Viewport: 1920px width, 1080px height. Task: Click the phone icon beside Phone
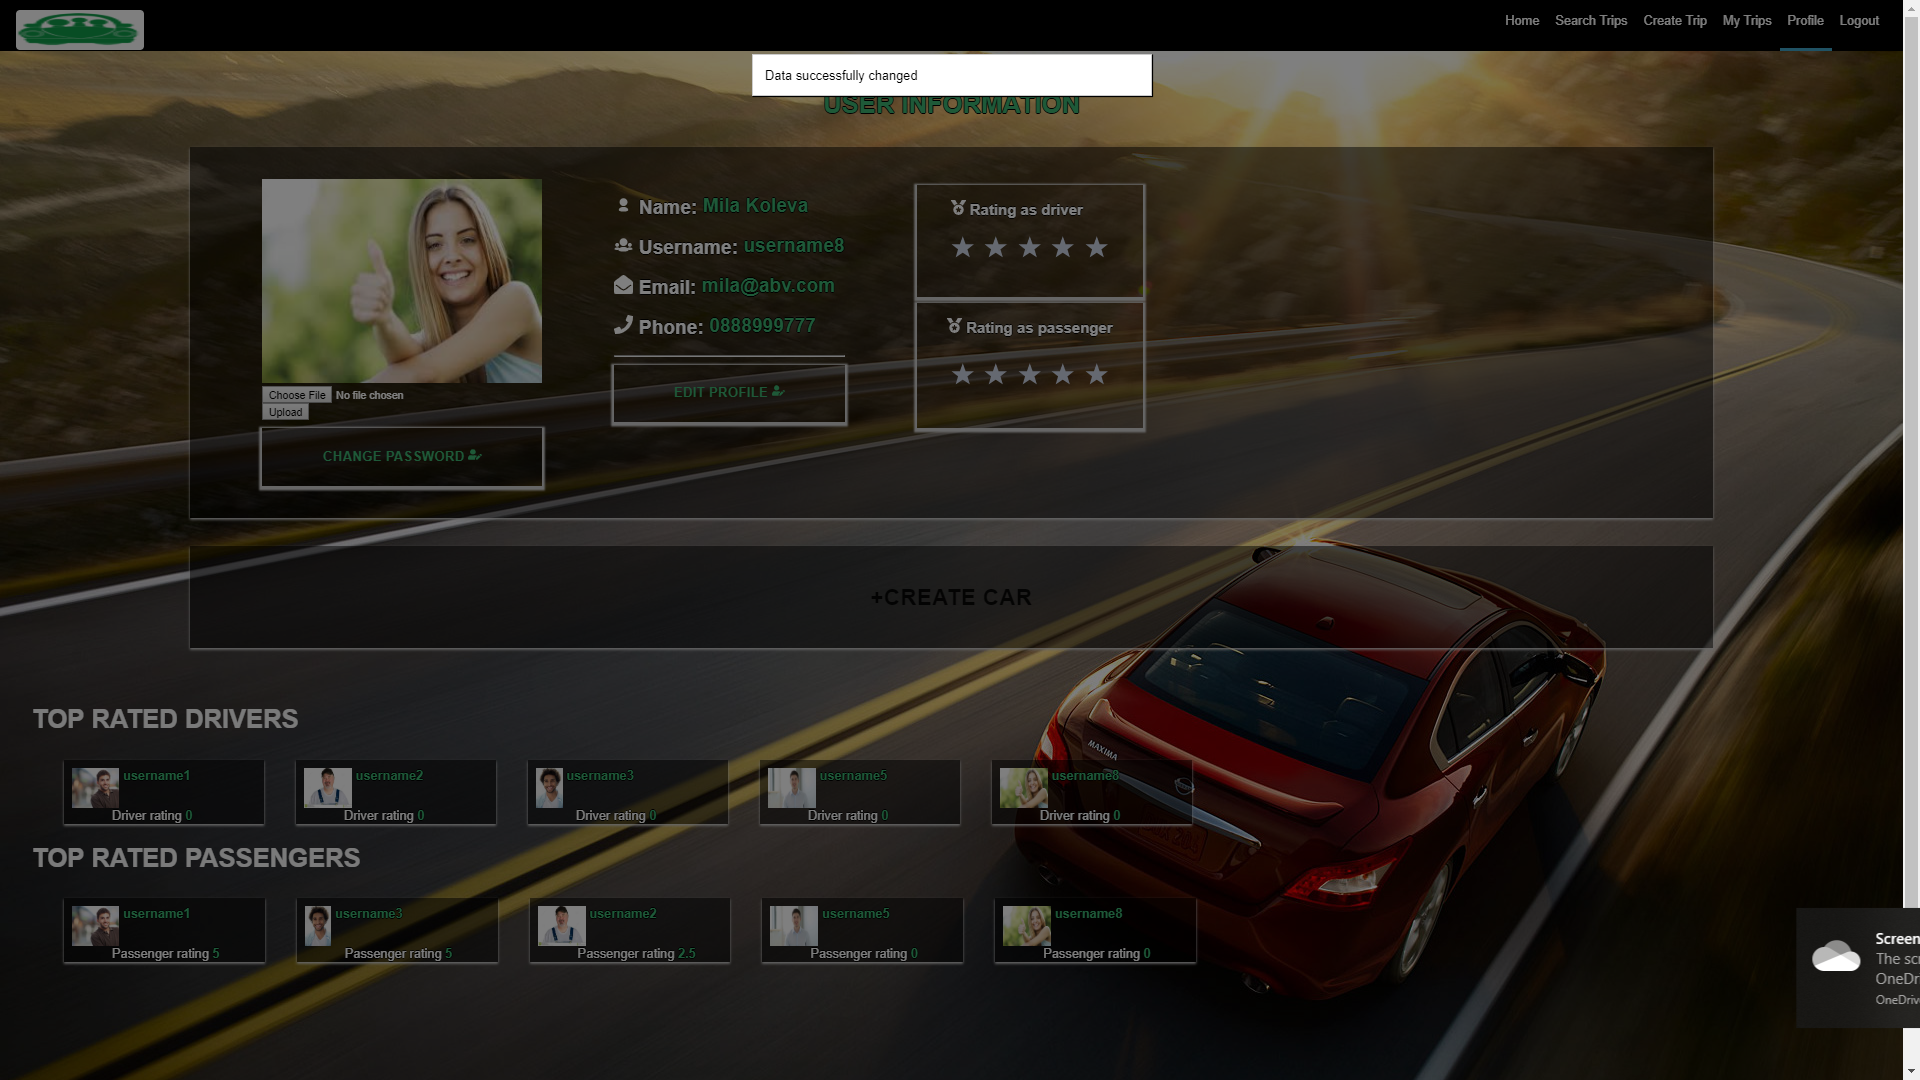pyautogui.click(x=623, y=325)
